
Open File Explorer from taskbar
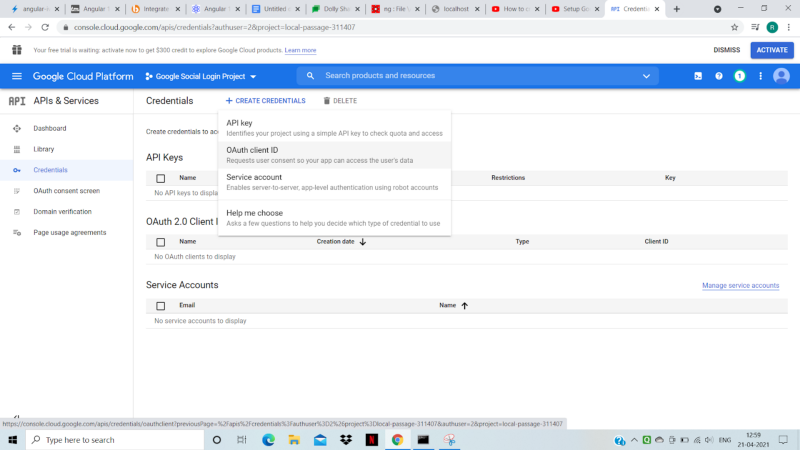(294, 440)
